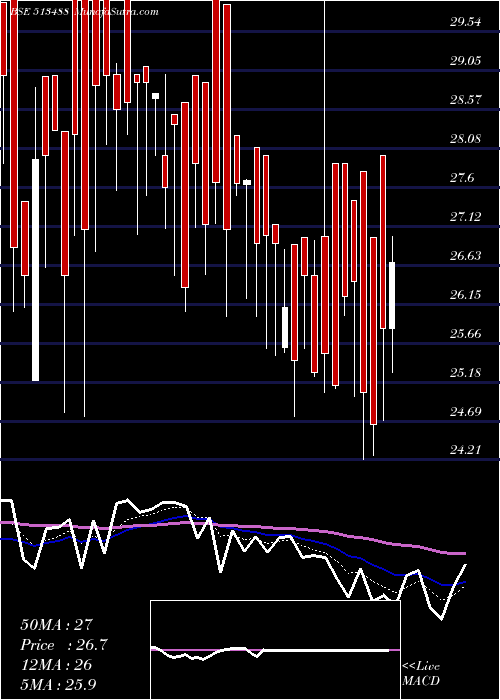Click inside the MACD inset chart box
The image size is (500, 700).
pos(275,650)
